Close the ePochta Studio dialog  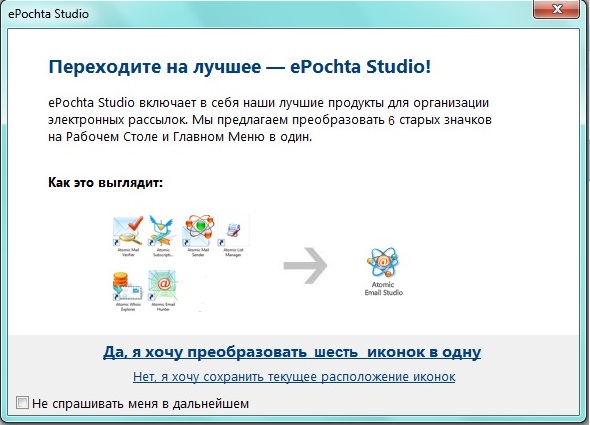(556, 9)
